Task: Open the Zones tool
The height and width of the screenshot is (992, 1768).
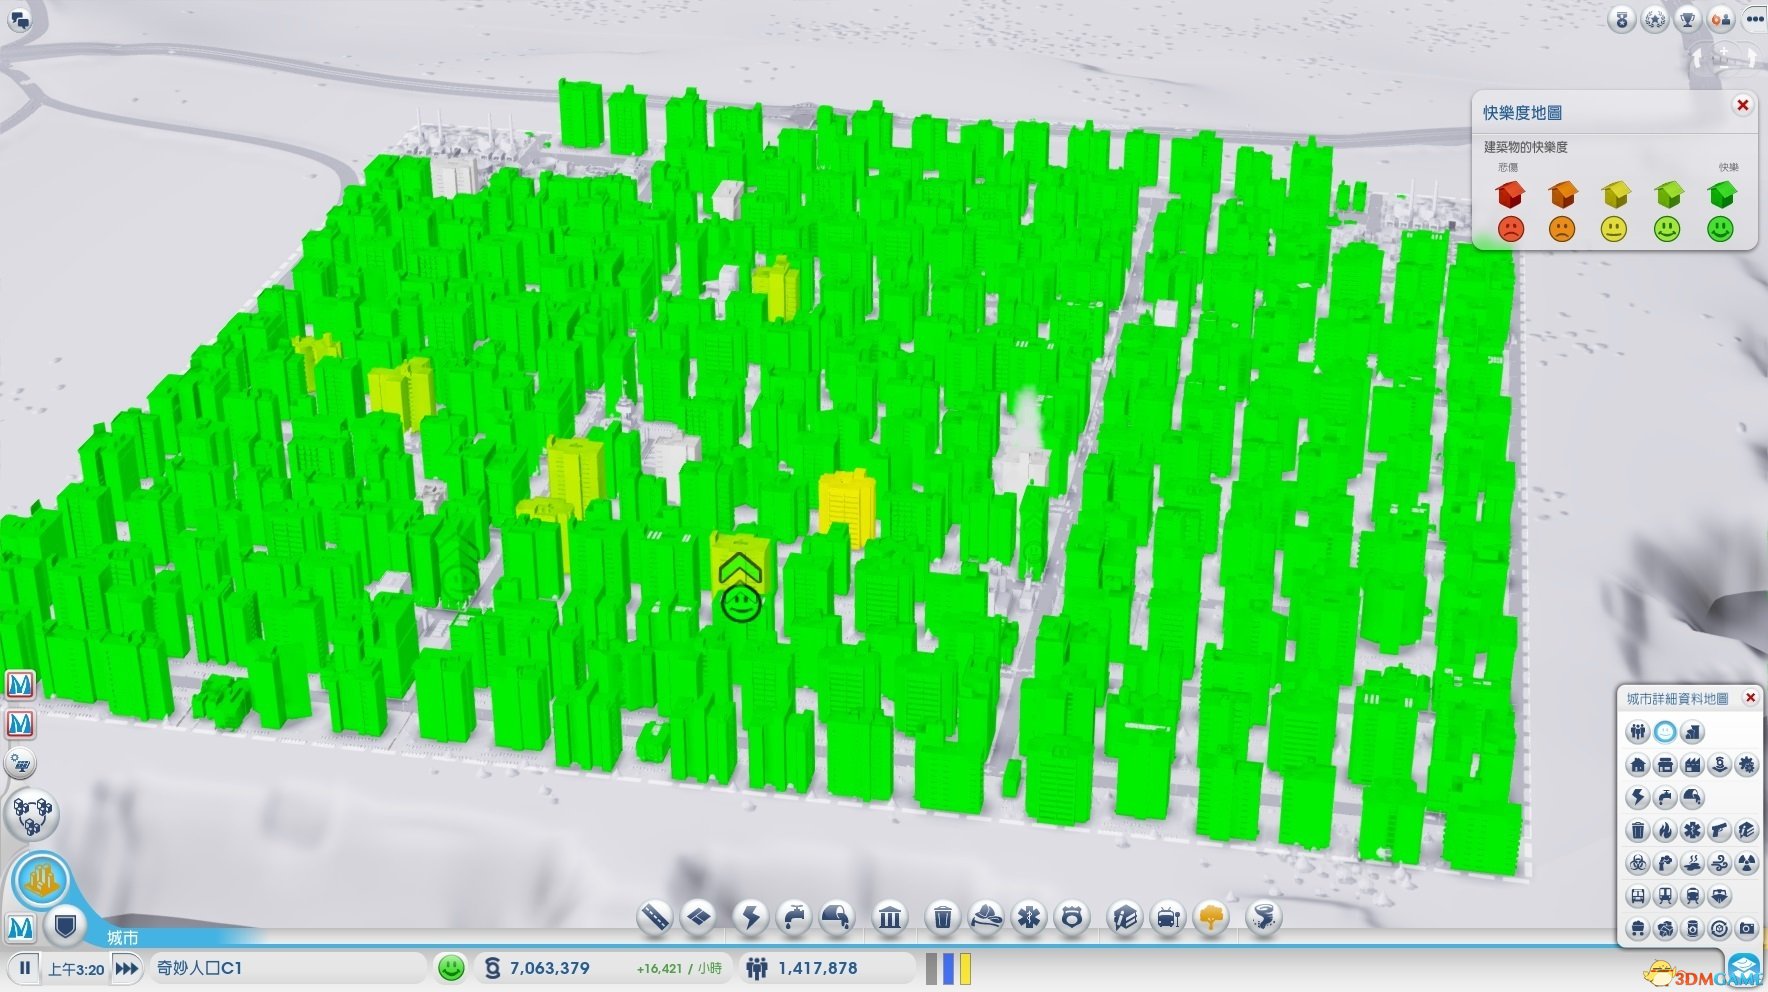Action: point(699,917)
